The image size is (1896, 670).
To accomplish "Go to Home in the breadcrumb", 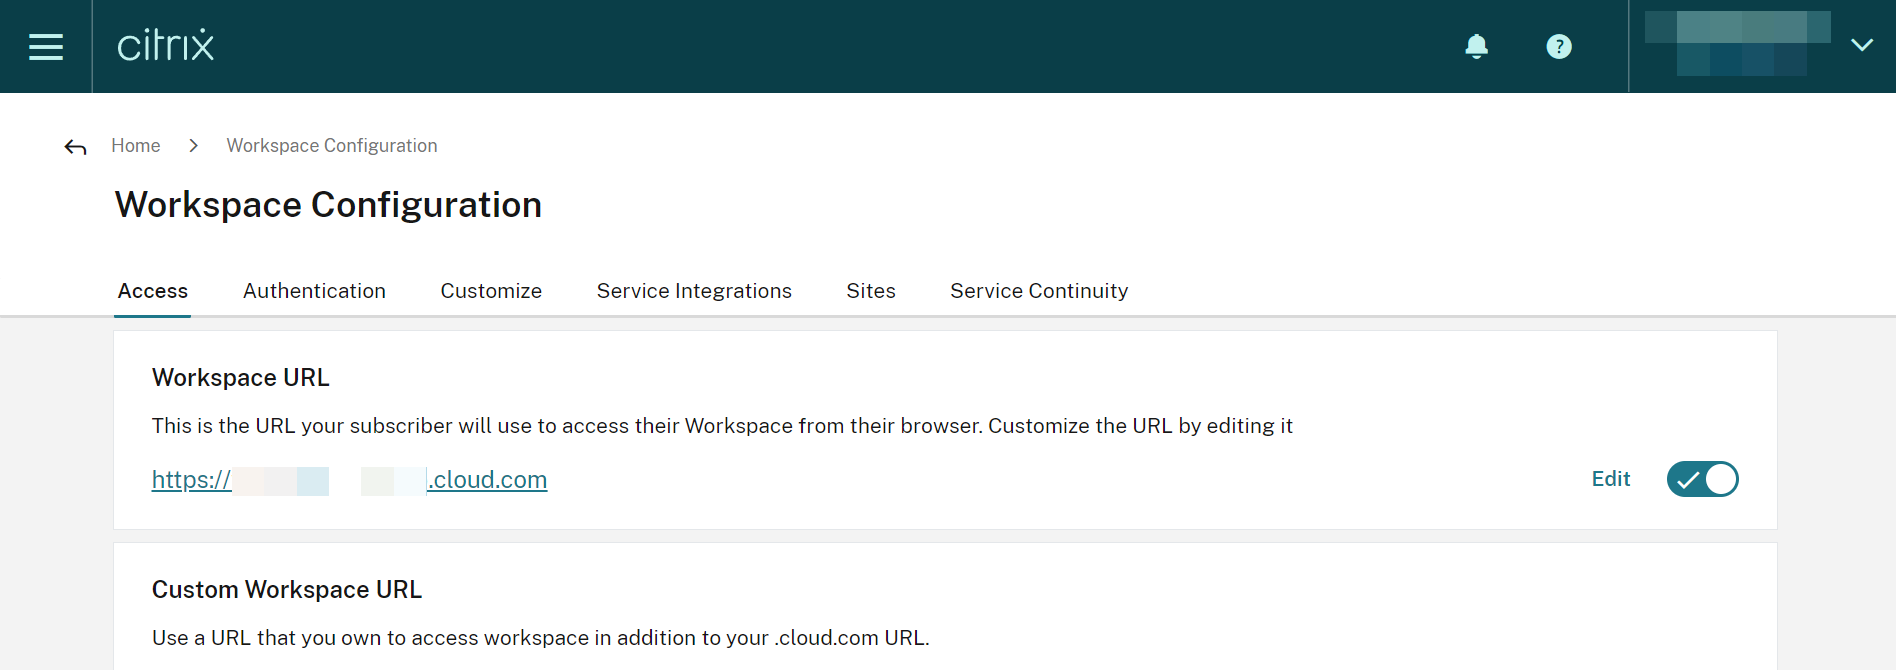I will click(136, 146).
